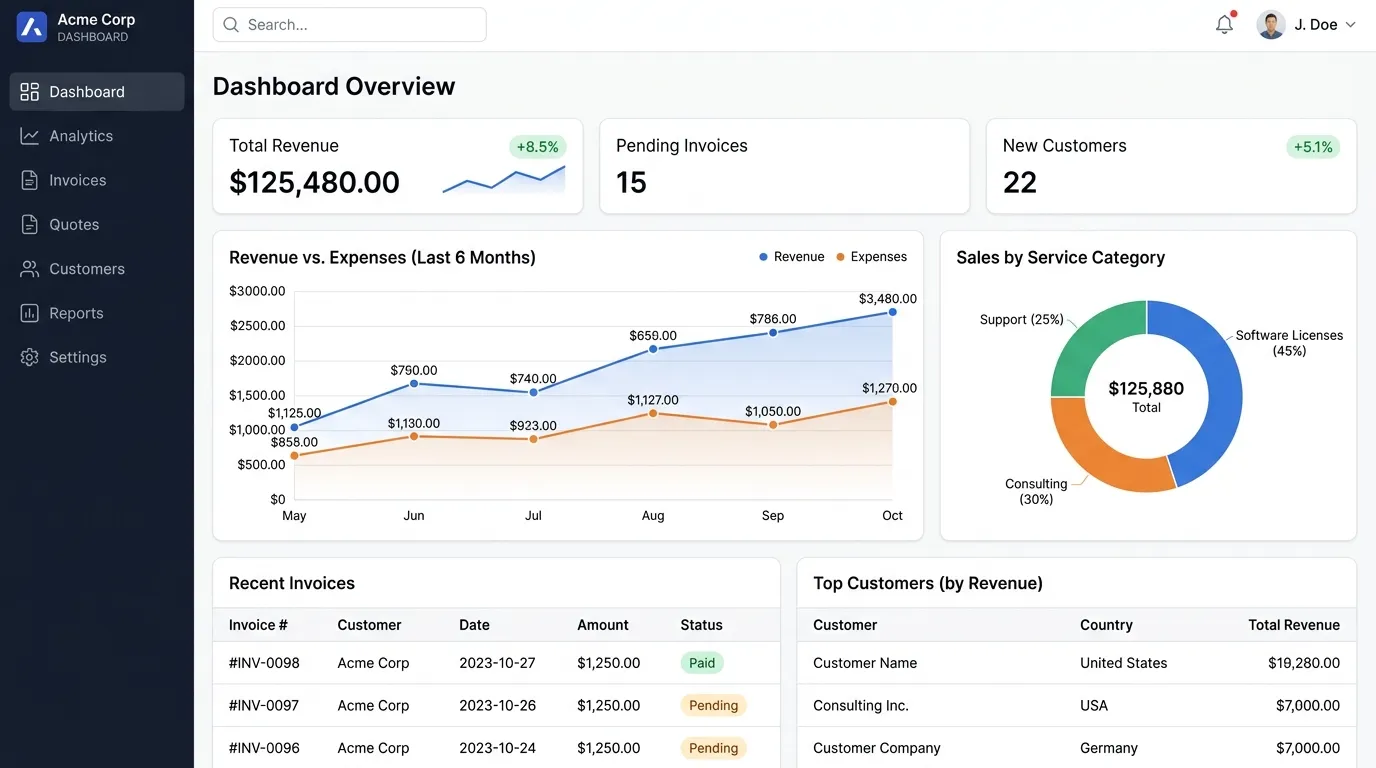
Task: Expand the J. Doe account dropdown chevron
Action: coord(1350,25)
